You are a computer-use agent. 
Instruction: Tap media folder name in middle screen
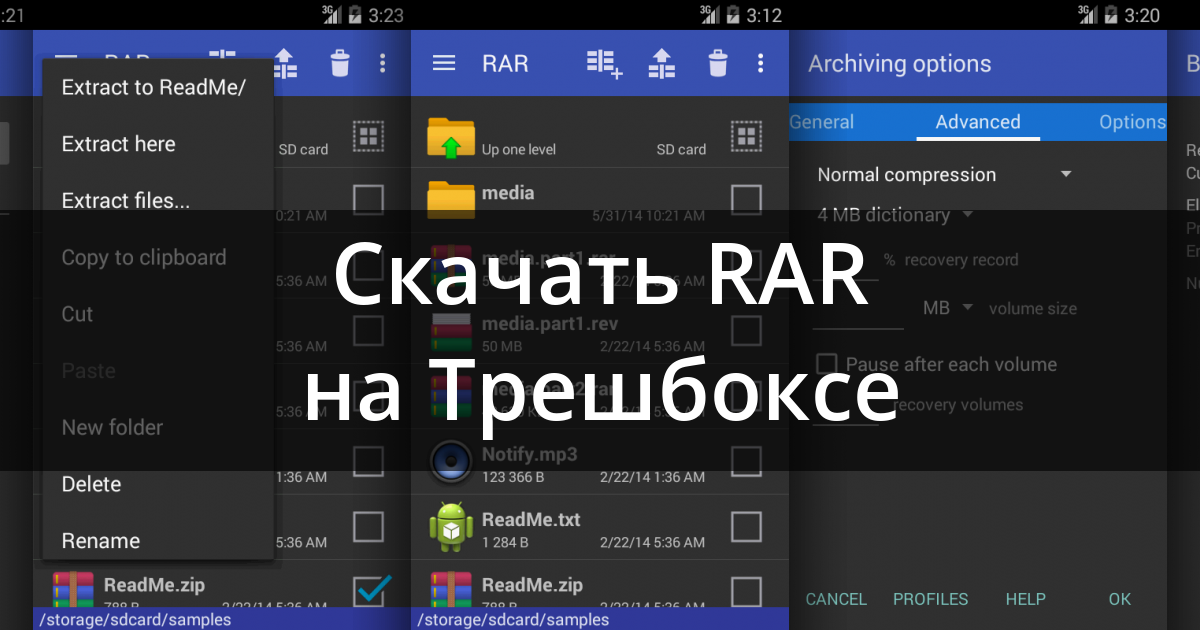pyautogui.click(x=508, y=192)
